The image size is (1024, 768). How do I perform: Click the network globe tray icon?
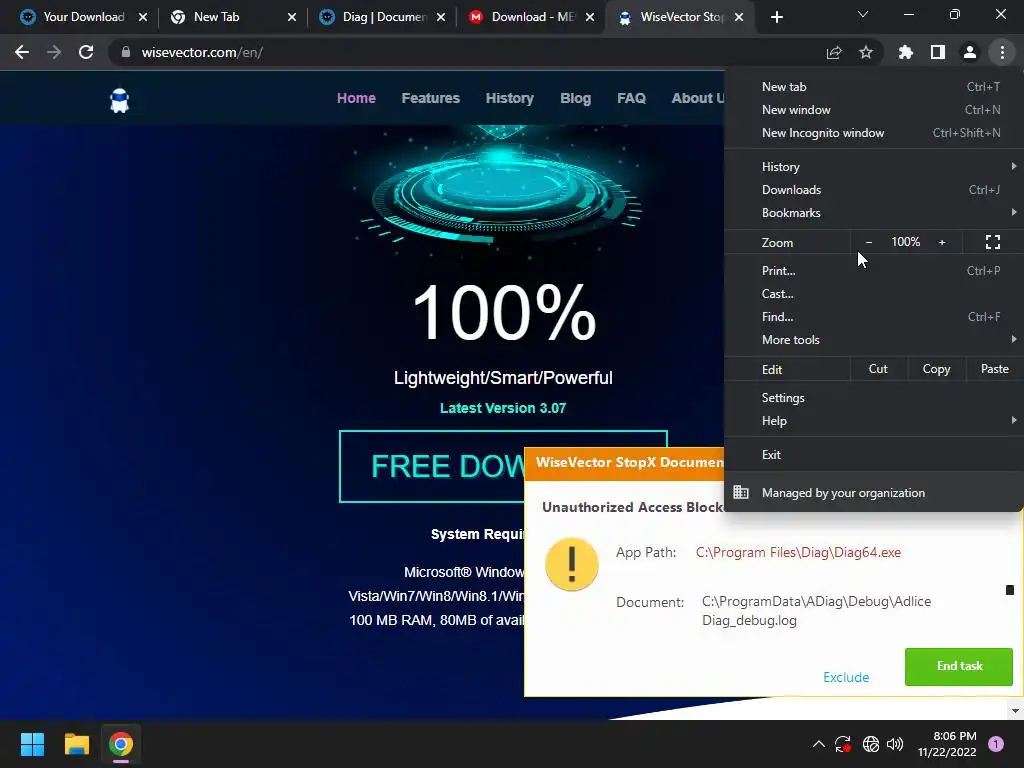click(871, 744)
